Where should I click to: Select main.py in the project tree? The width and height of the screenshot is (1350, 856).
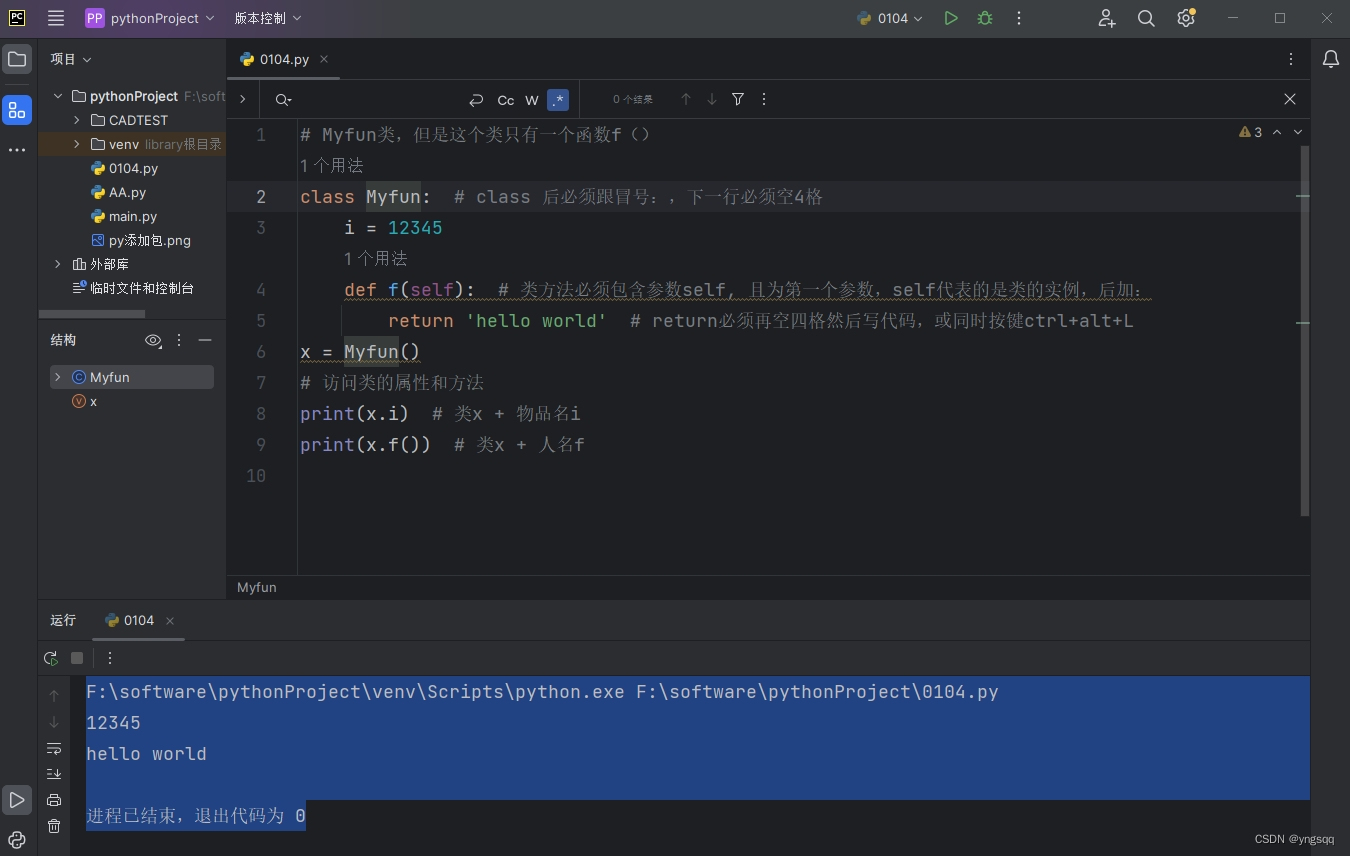coord(123,216)
